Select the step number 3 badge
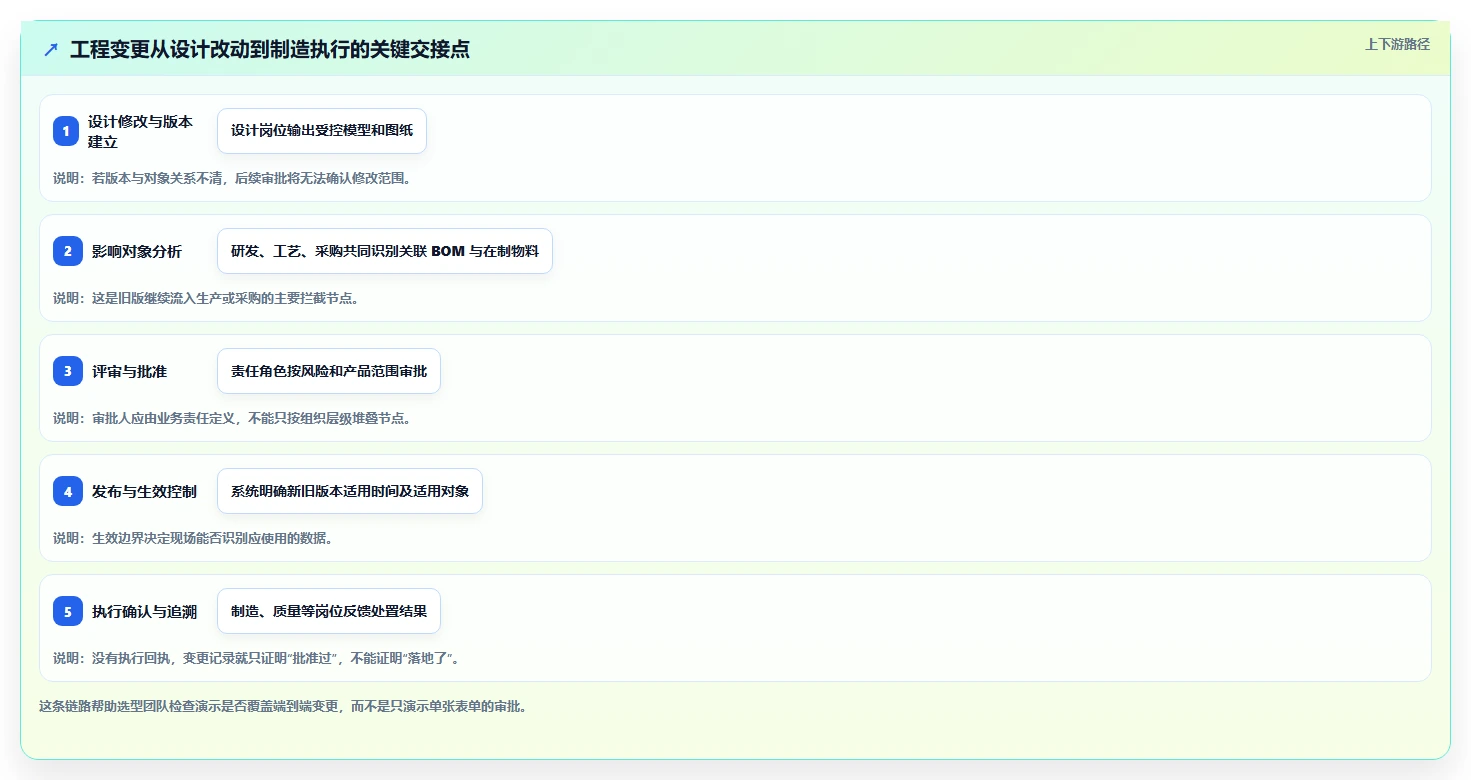The width and height of the screenshot is (1471, 780). (x=67, y=371)
